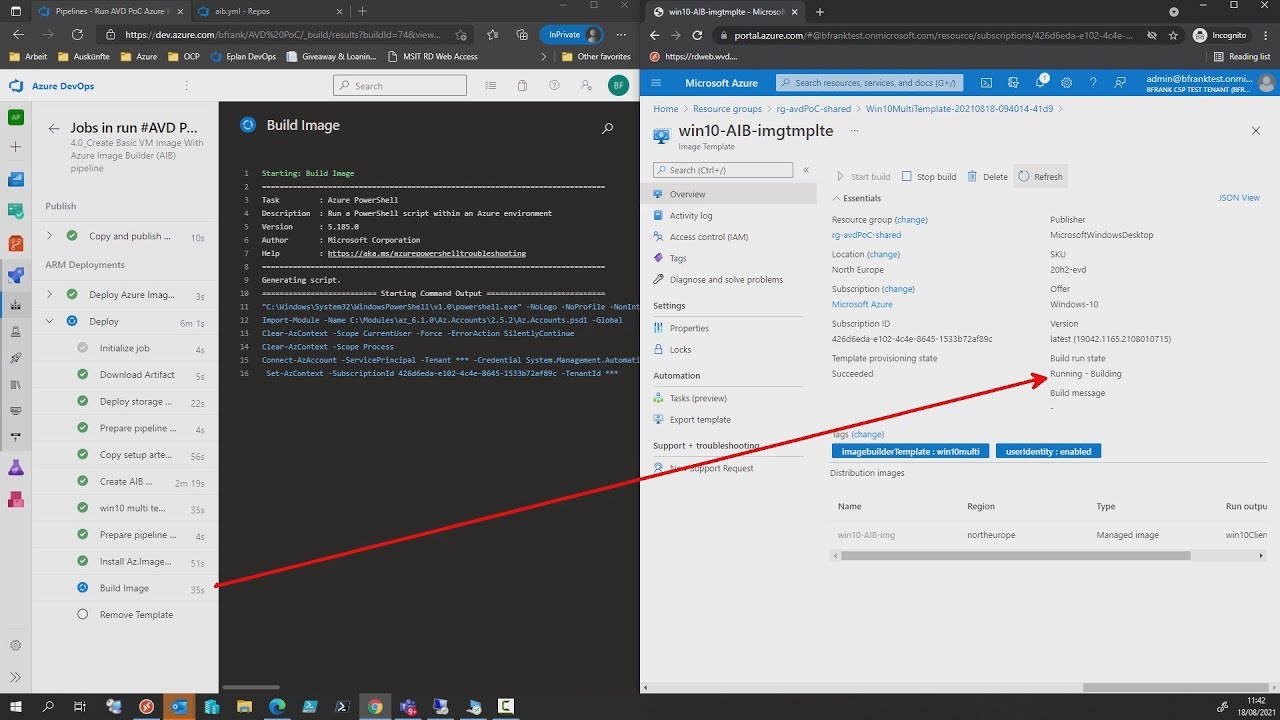Open DevOps work items list icon
1280x720 pixels.
(490, 86)
